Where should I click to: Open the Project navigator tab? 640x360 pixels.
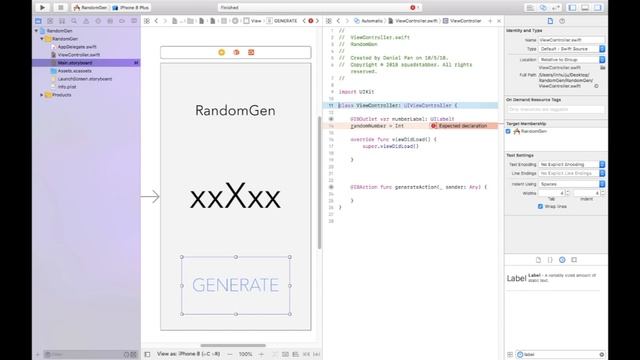(x=38, y=21)
